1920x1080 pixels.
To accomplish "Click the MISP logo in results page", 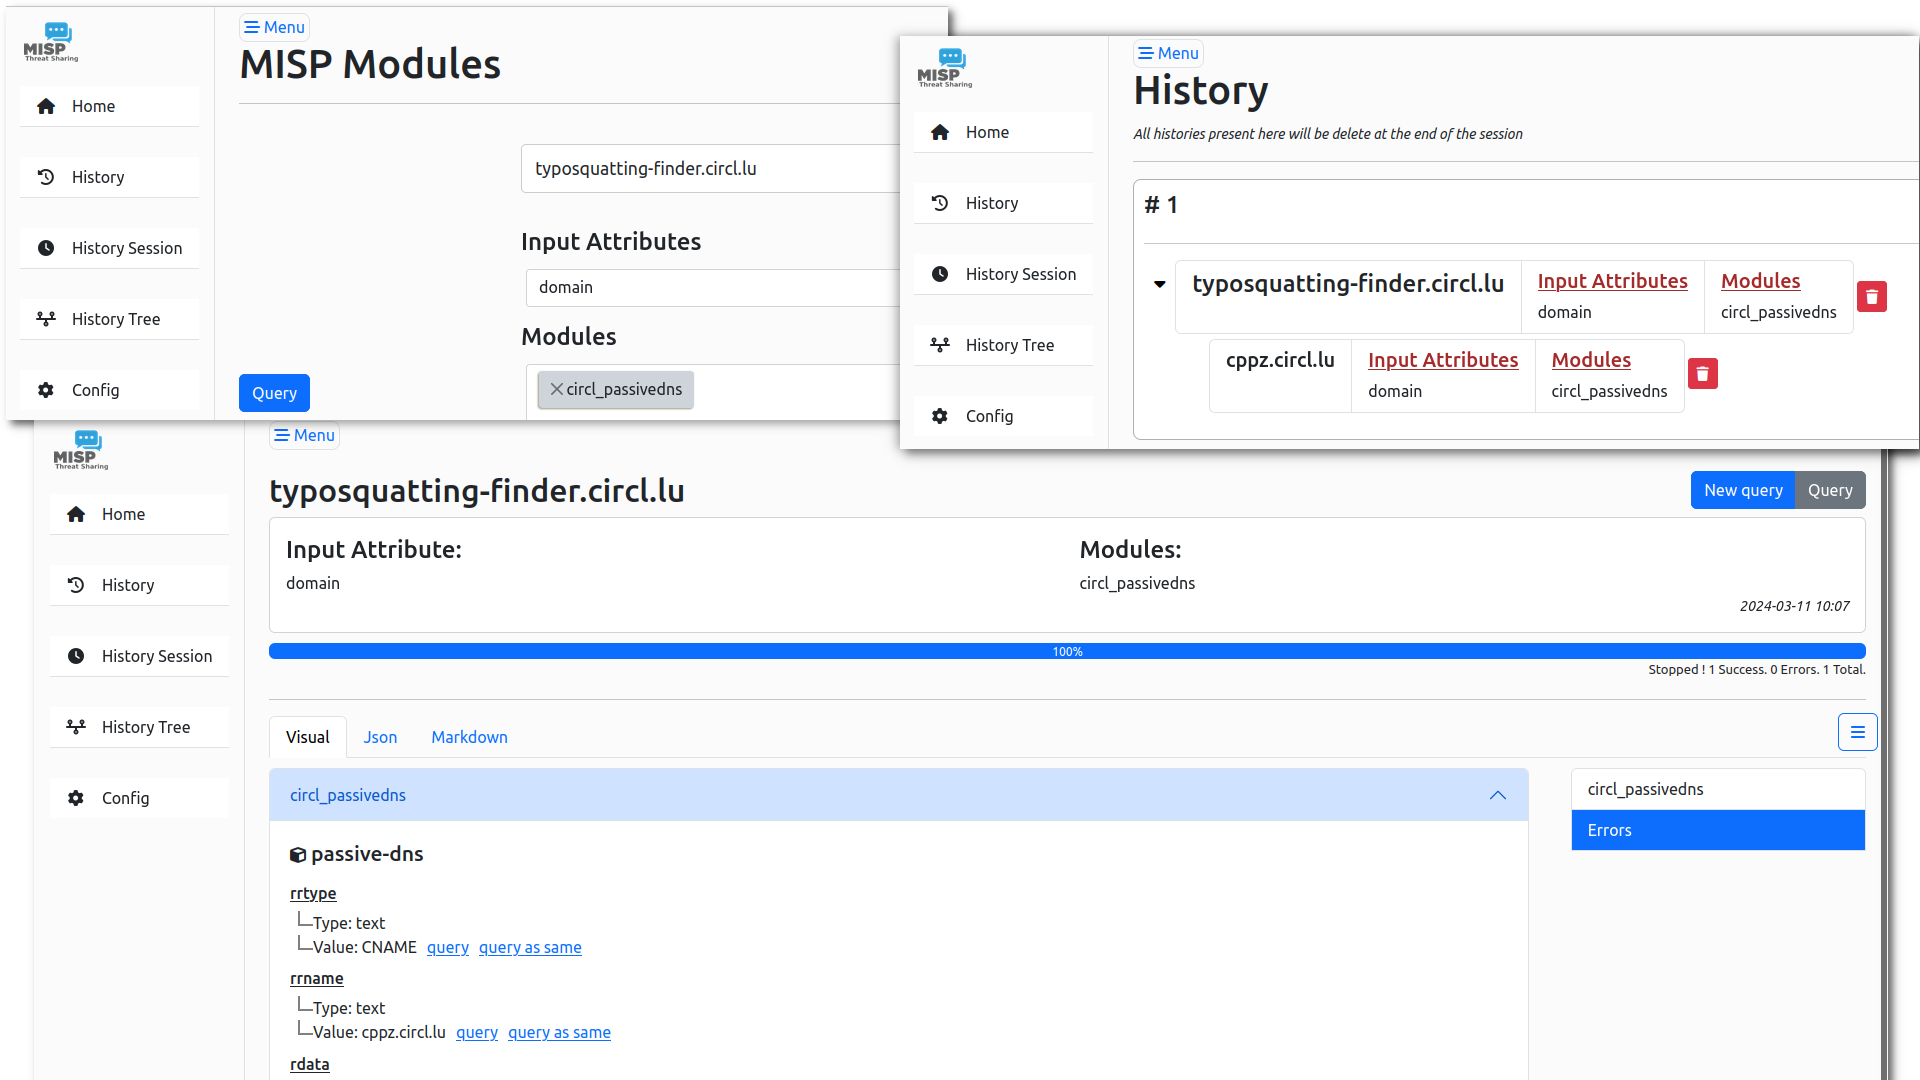I will coord(81,449).
